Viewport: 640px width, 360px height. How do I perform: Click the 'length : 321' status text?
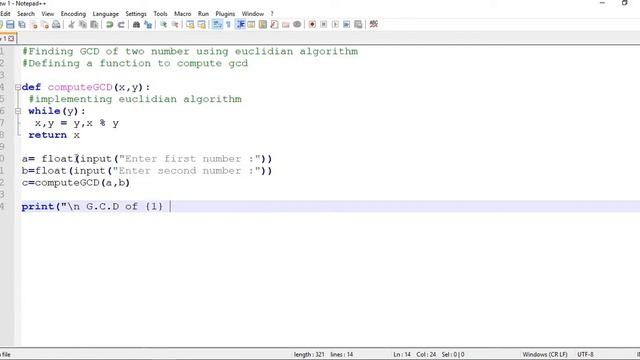click(309, 354)
